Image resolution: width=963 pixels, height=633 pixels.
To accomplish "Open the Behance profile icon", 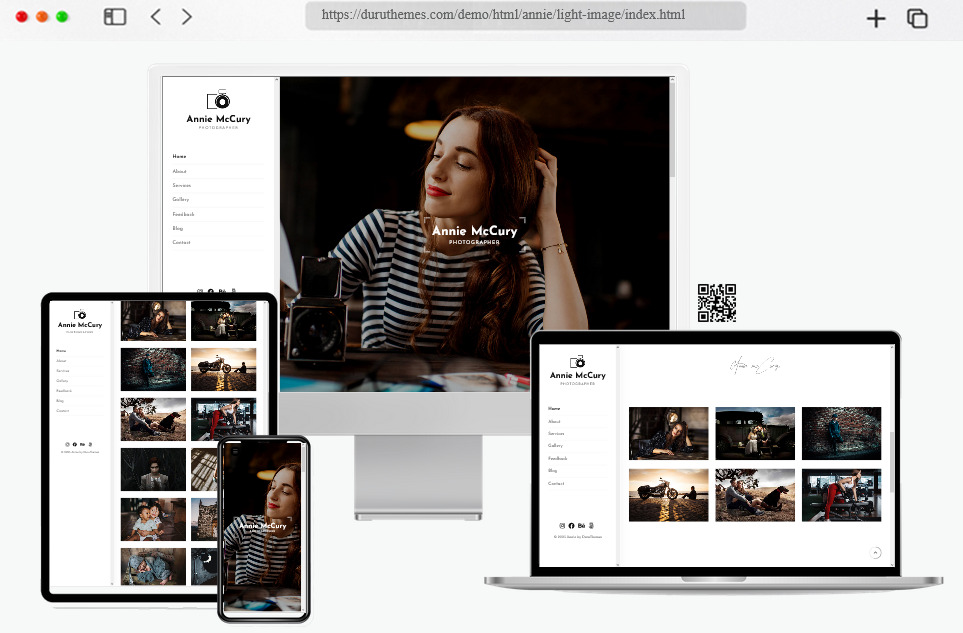I will pyautogui.click(x=581, y=525).
